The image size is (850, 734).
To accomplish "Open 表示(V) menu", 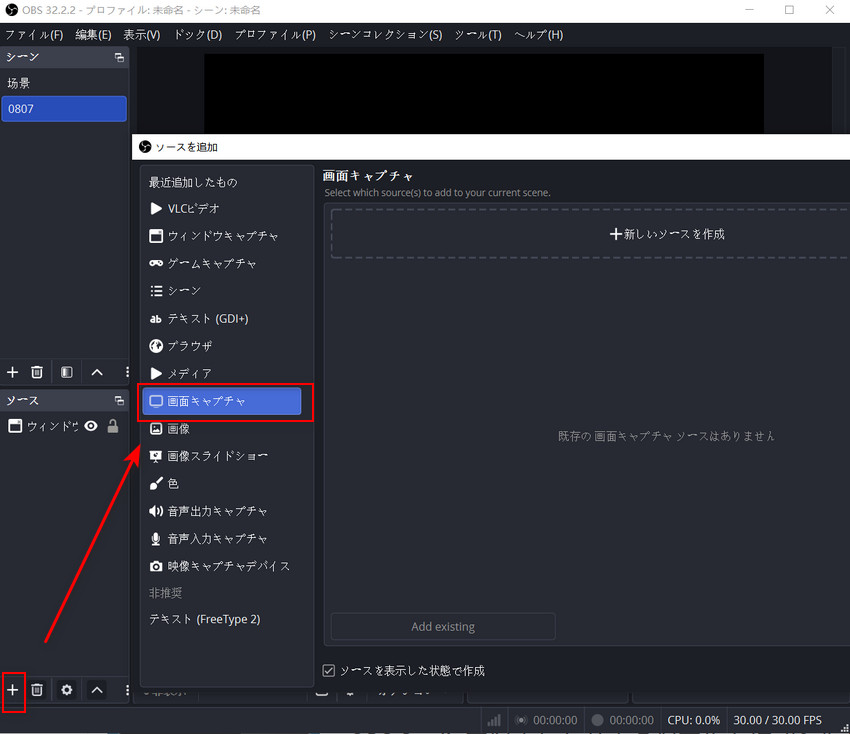I will click(x=141, y=35).
